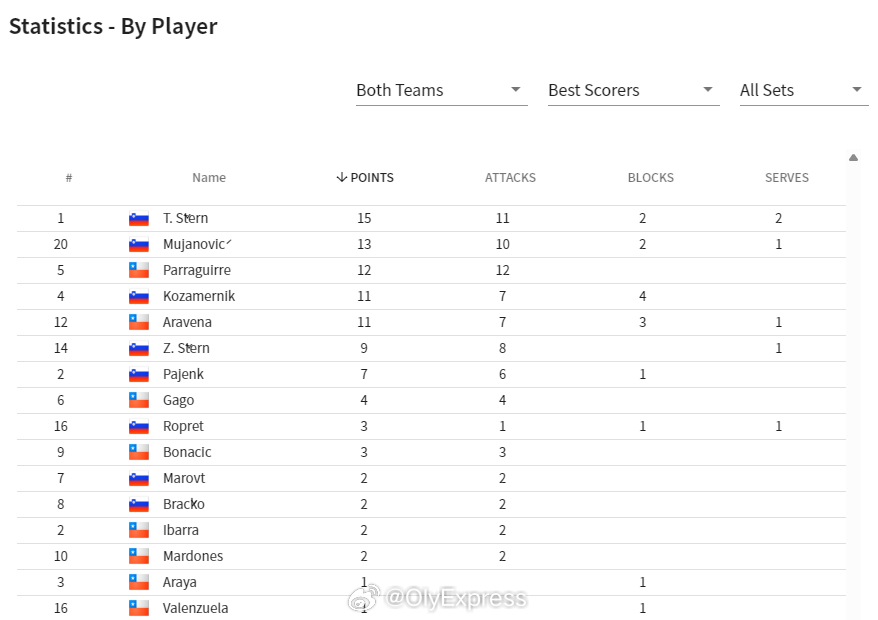Click the Name column header

point(209,178)
